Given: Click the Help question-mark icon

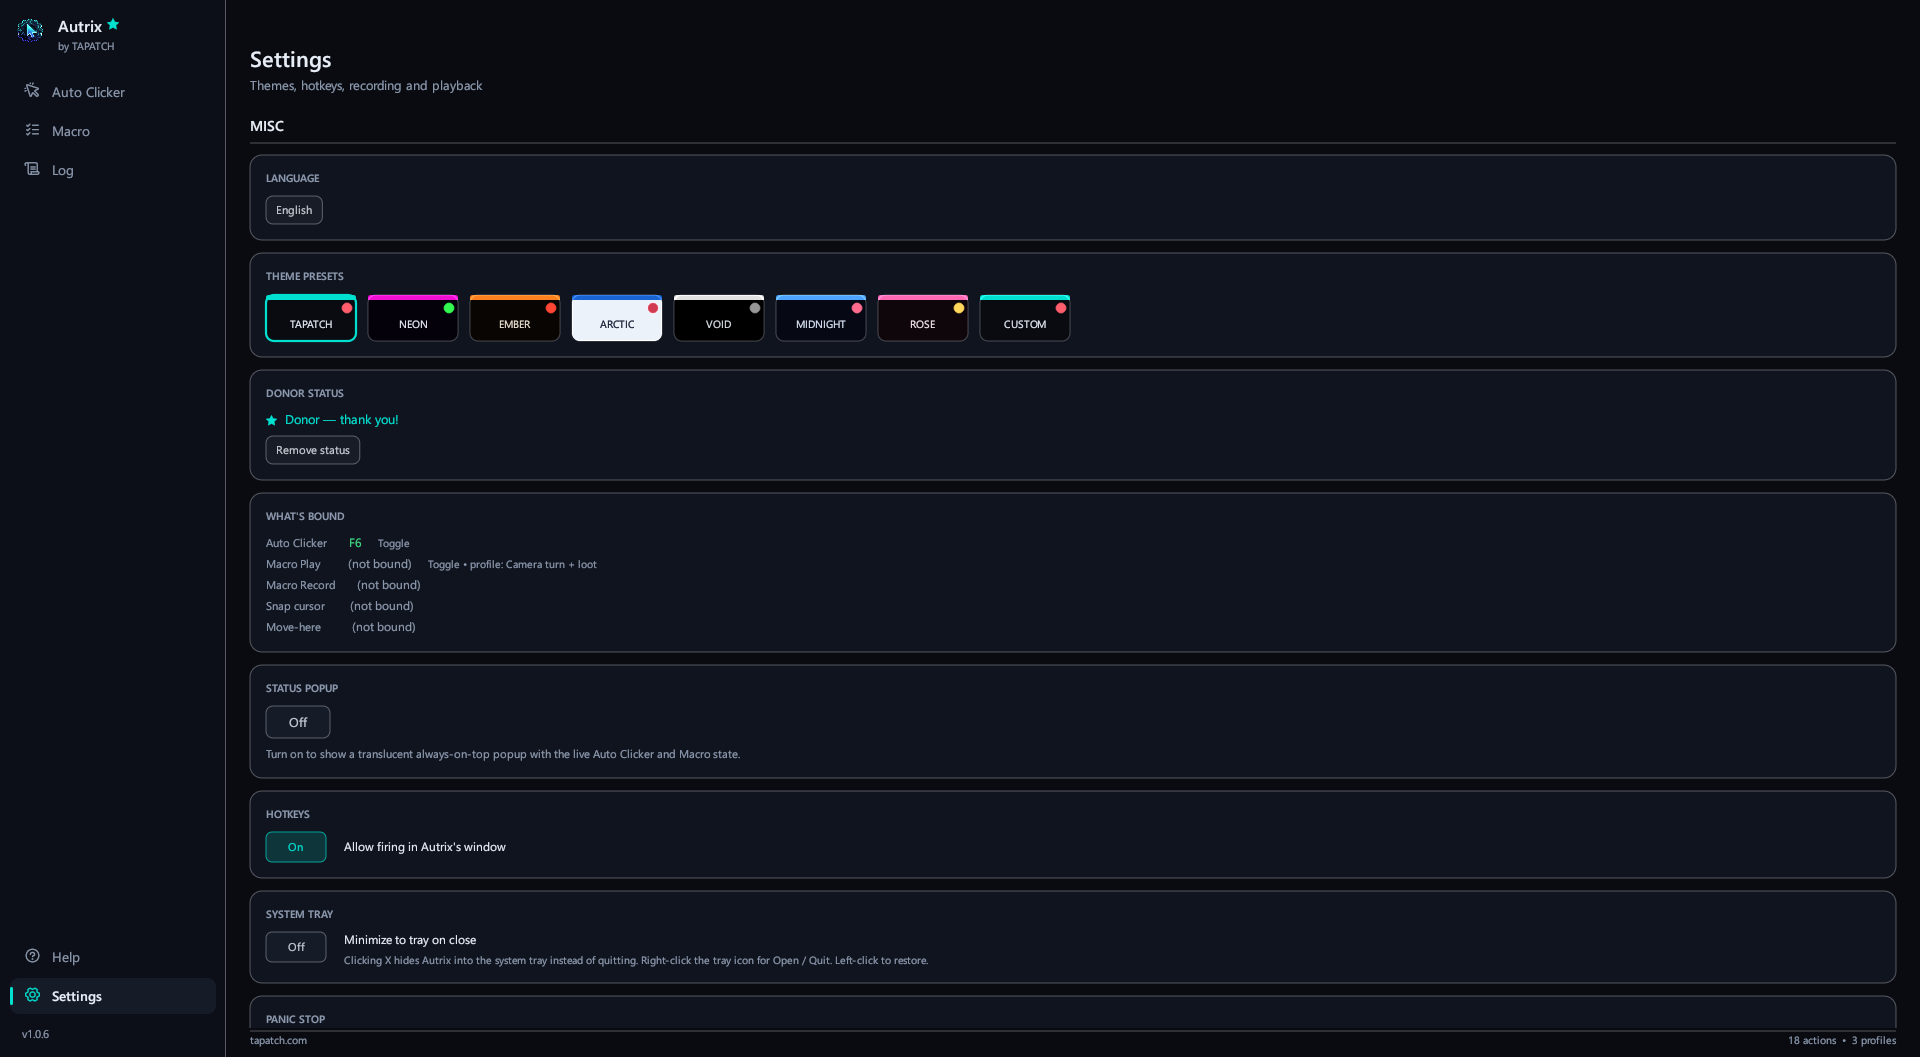Looking at the screenshot, I should coord(32,956).
